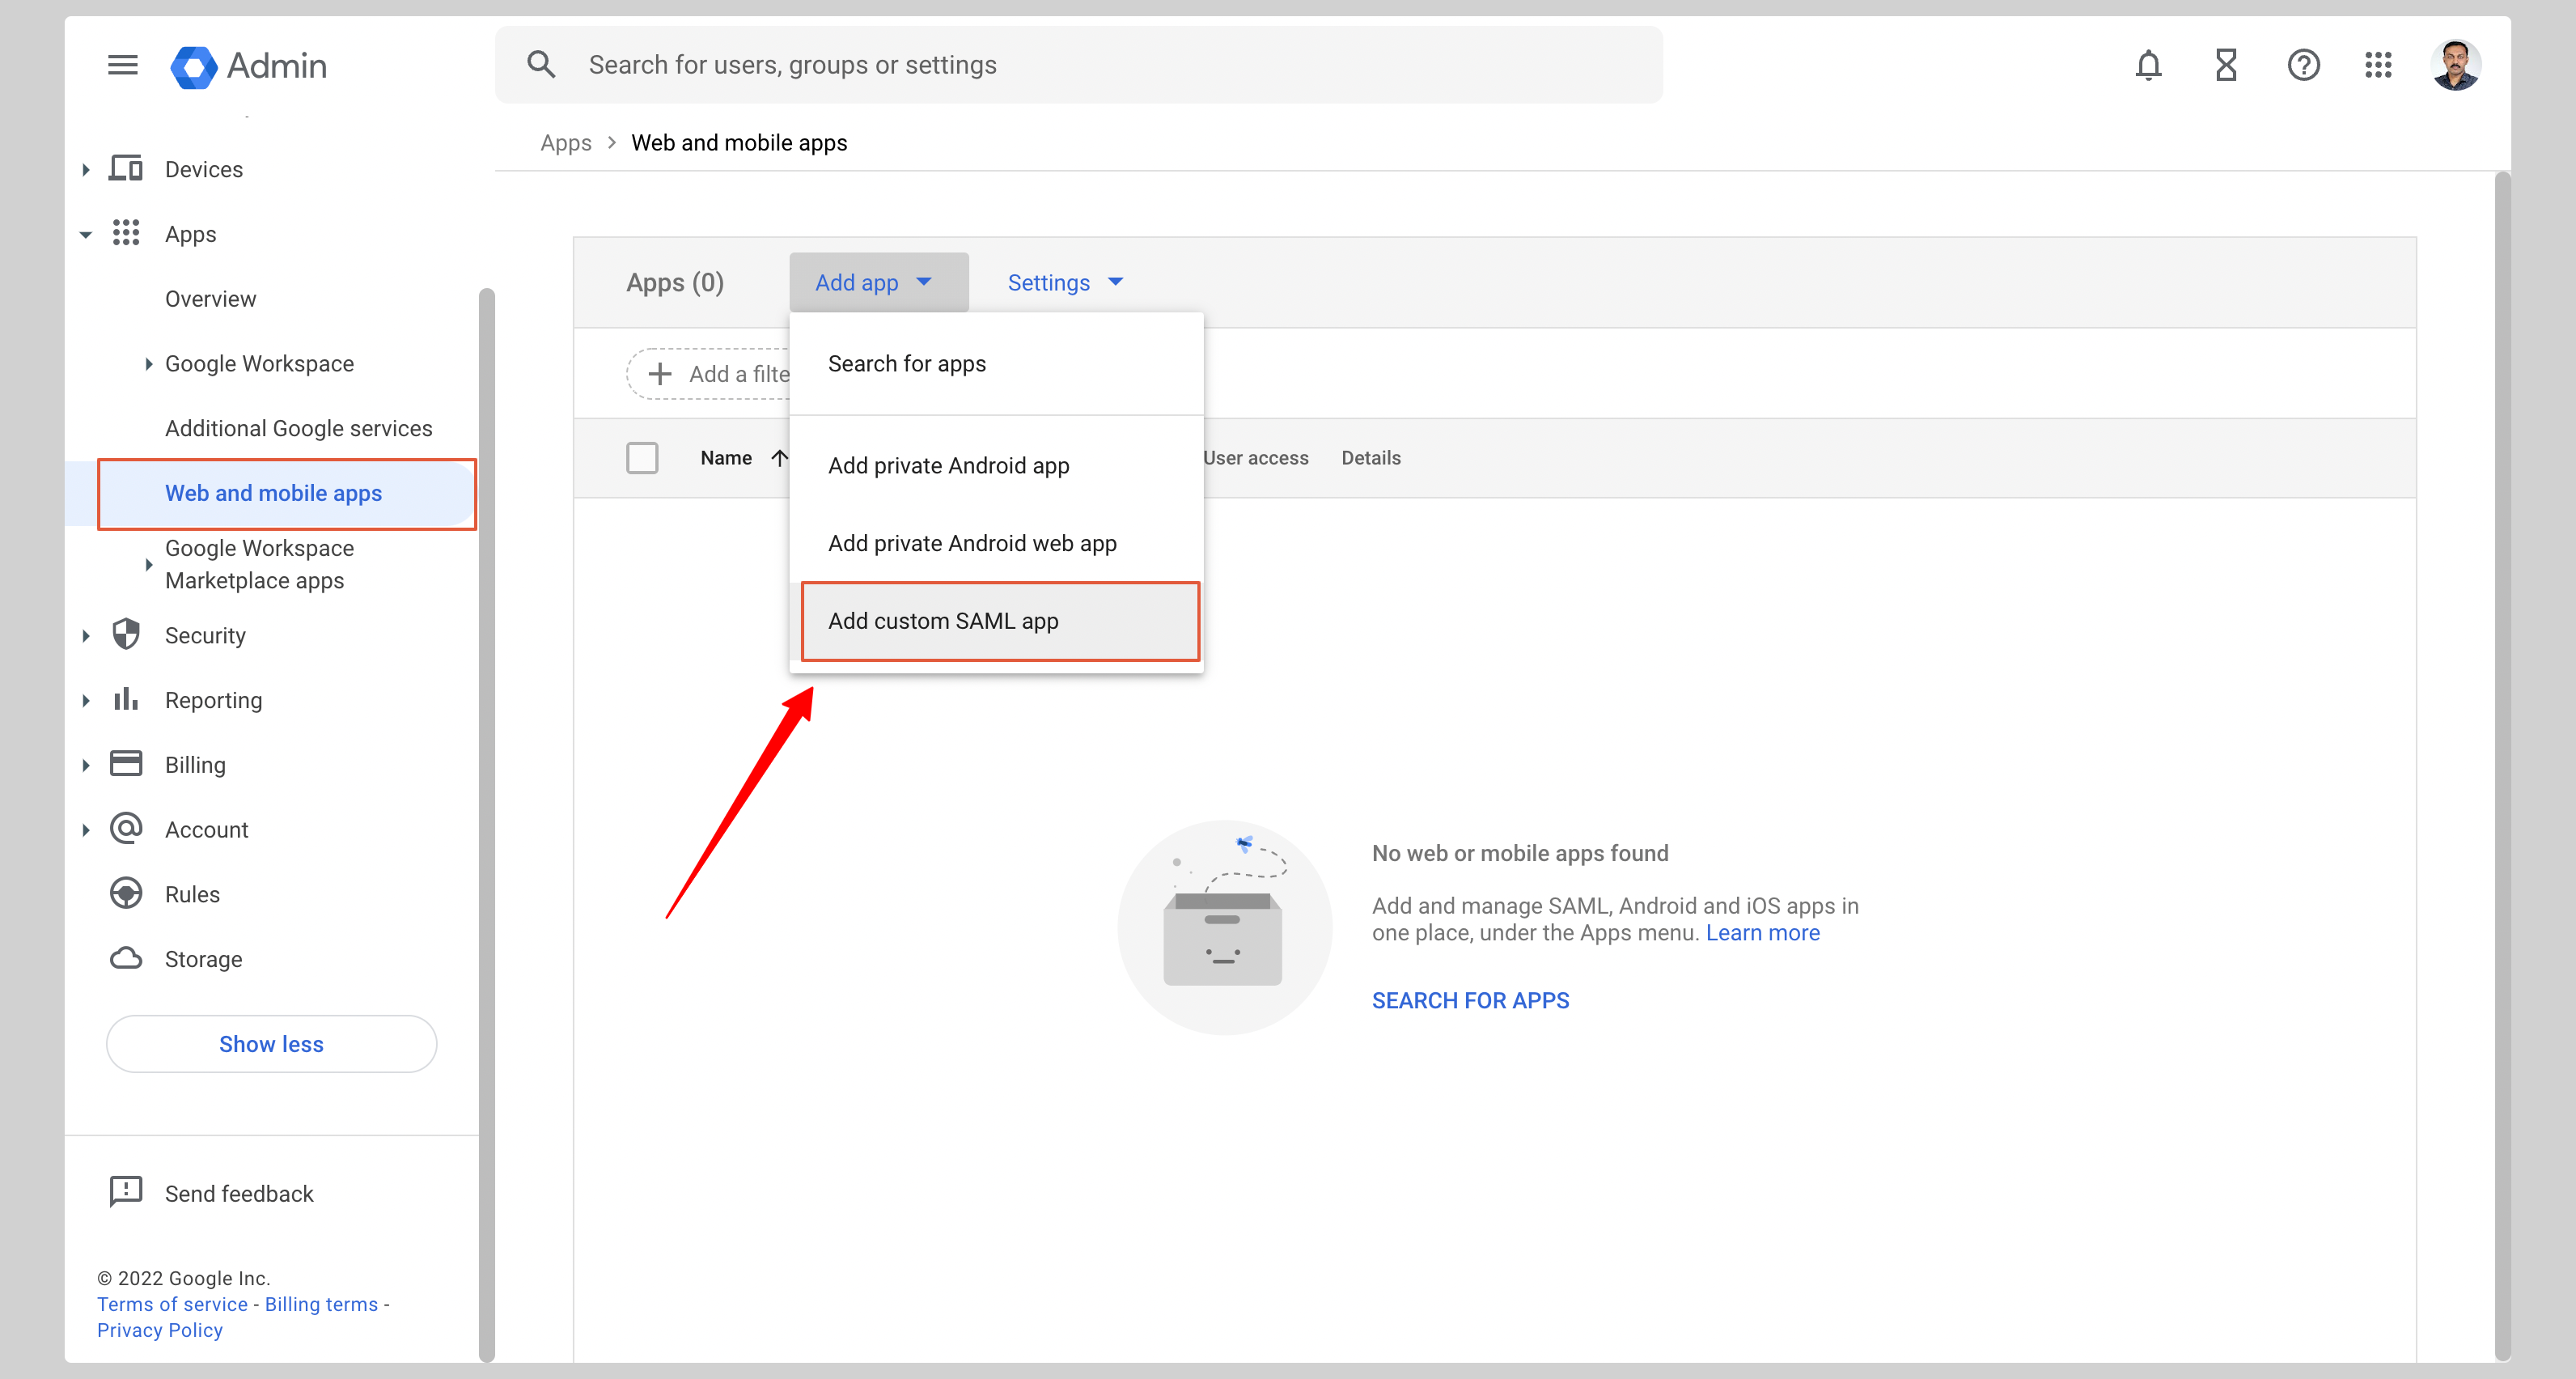Image resolution: width=2576 pixels, height=1379 pixels.
Task: Open Google Admin notifications bell
Action: tap(2149, 64)
